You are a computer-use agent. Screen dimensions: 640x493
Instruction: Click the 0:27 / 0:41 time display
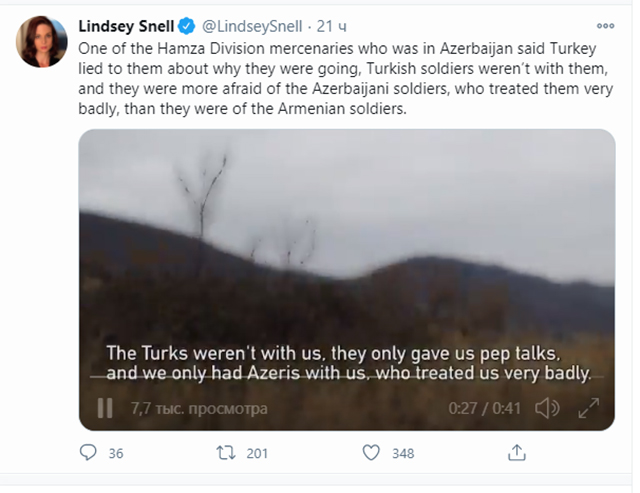pyautogui.click(x=484, y=408)
